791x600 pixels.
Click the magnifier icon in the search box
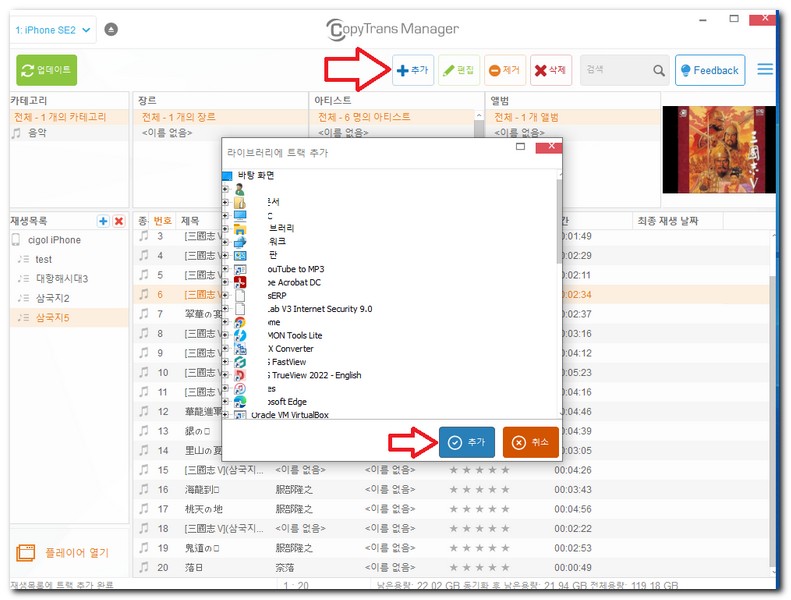pos(659,71)
